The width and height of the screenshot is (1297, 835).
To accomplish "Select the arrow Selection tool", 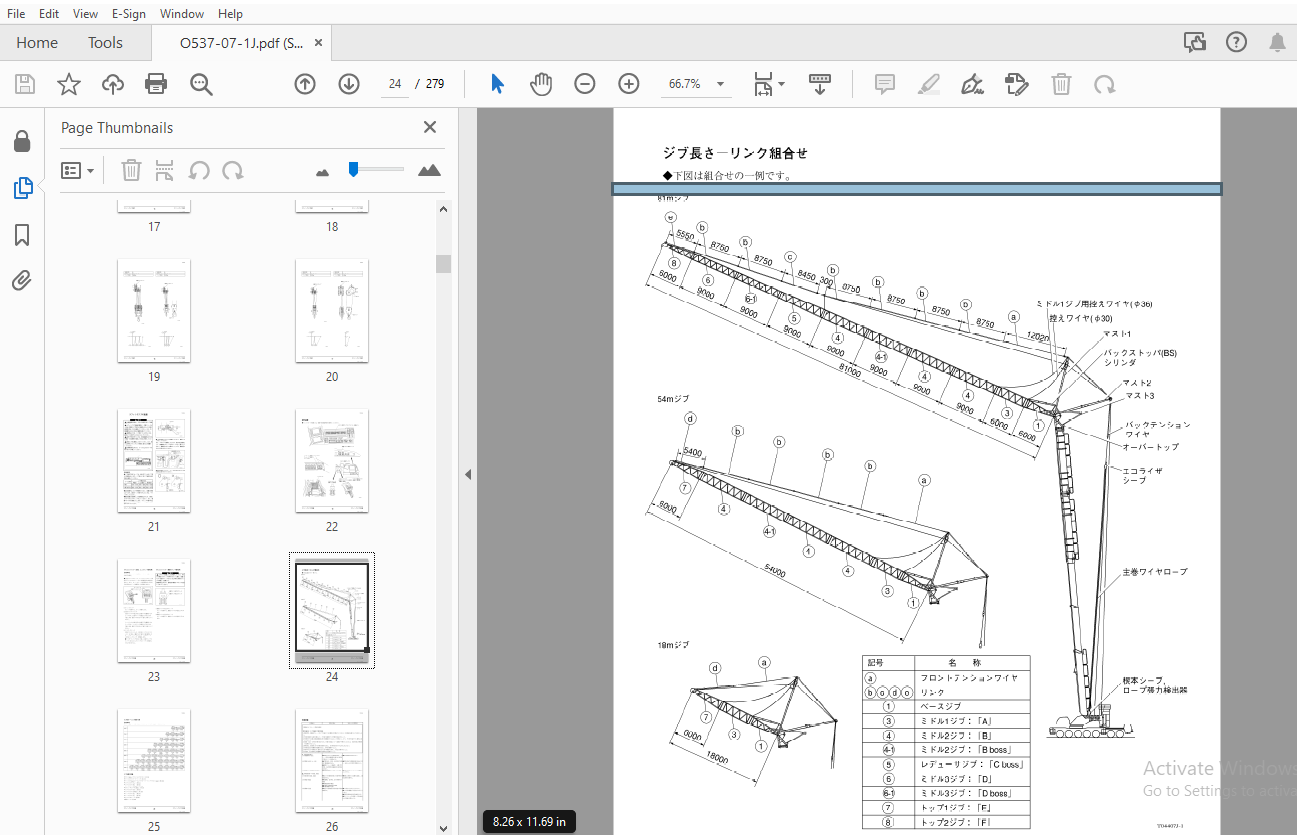I will point(497,84).
